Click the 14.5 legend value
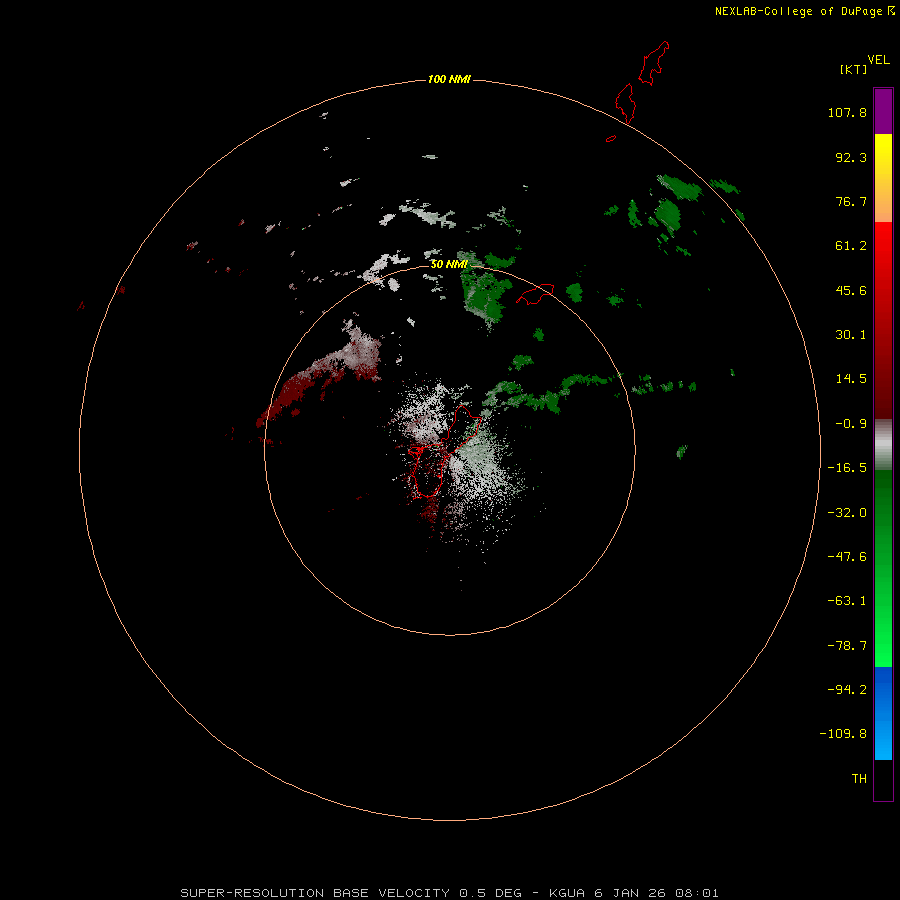900x900 pixels. [x=851, y=379]
